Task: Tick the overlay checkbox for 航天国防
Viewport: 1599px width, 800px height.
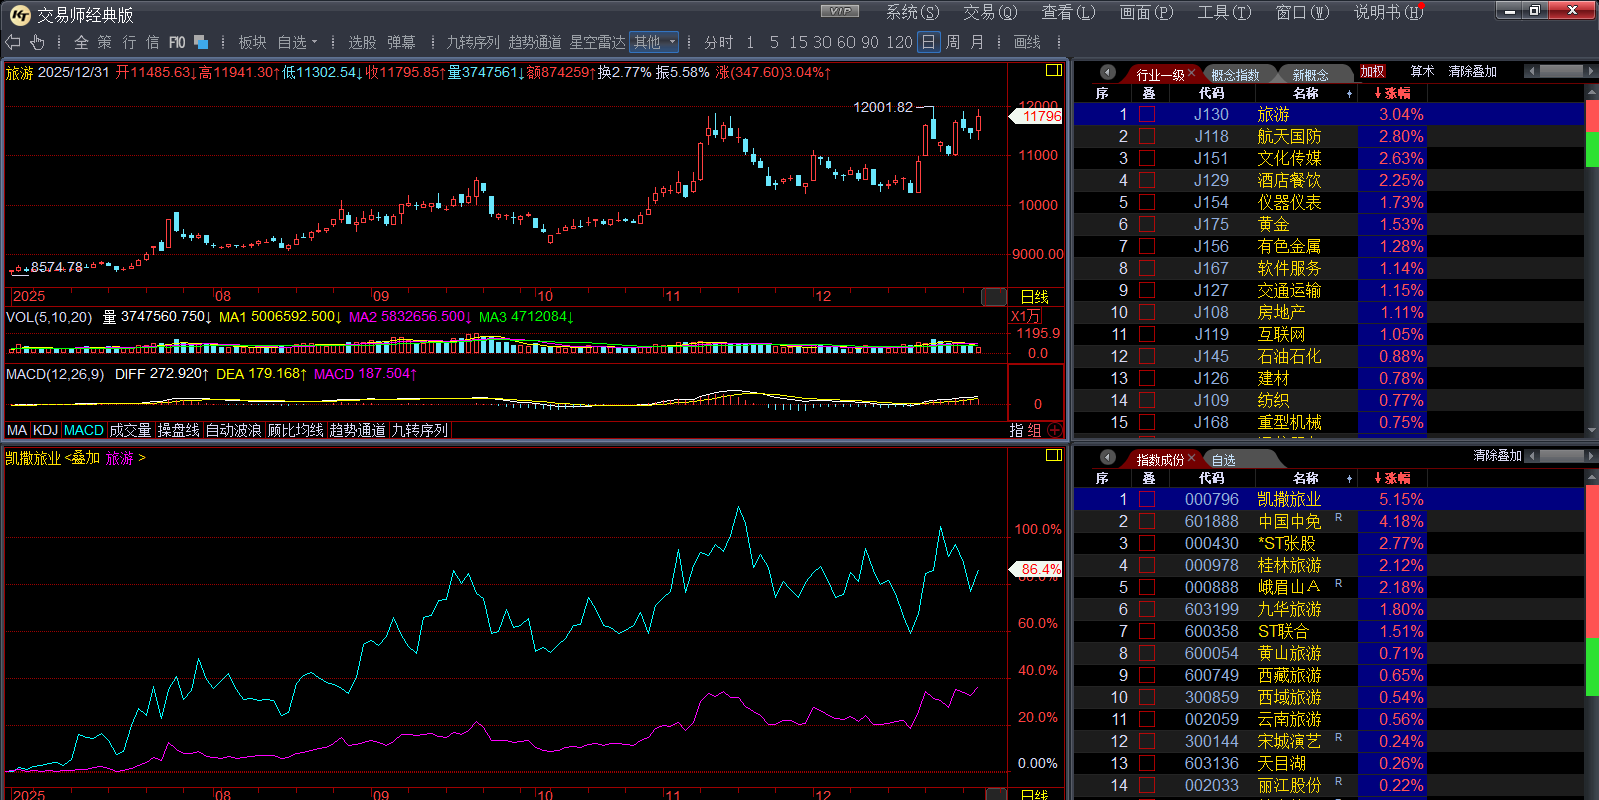Action: pyautogui.click(x=1147, y=136)
